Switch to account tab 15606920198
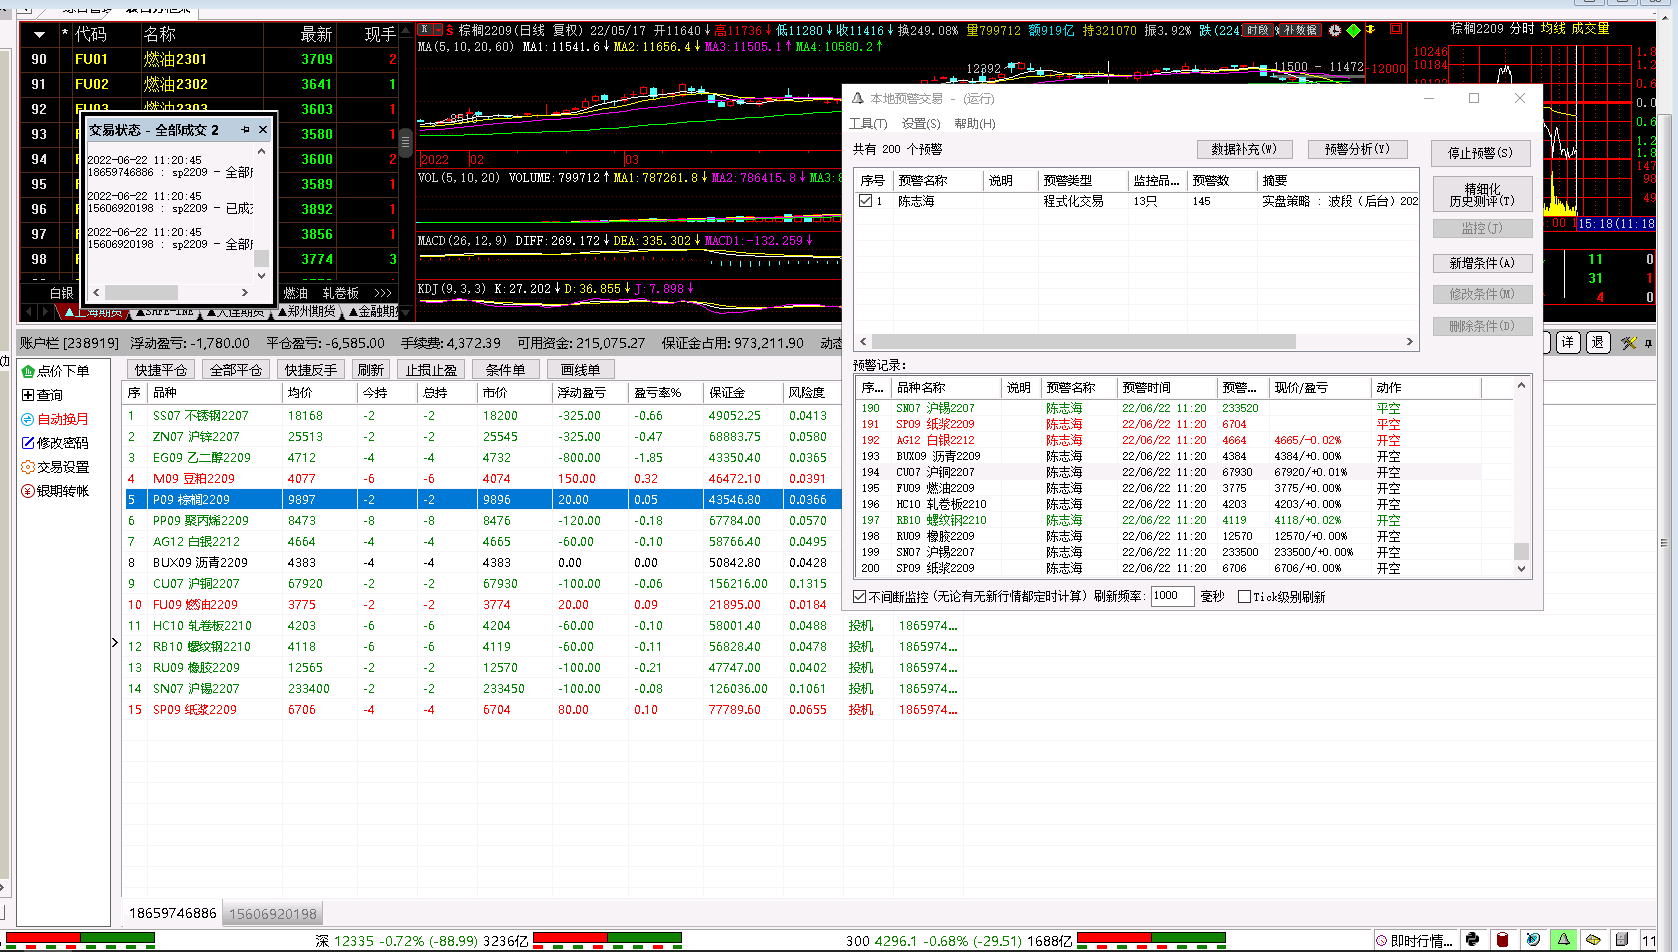 click(273, 914)
